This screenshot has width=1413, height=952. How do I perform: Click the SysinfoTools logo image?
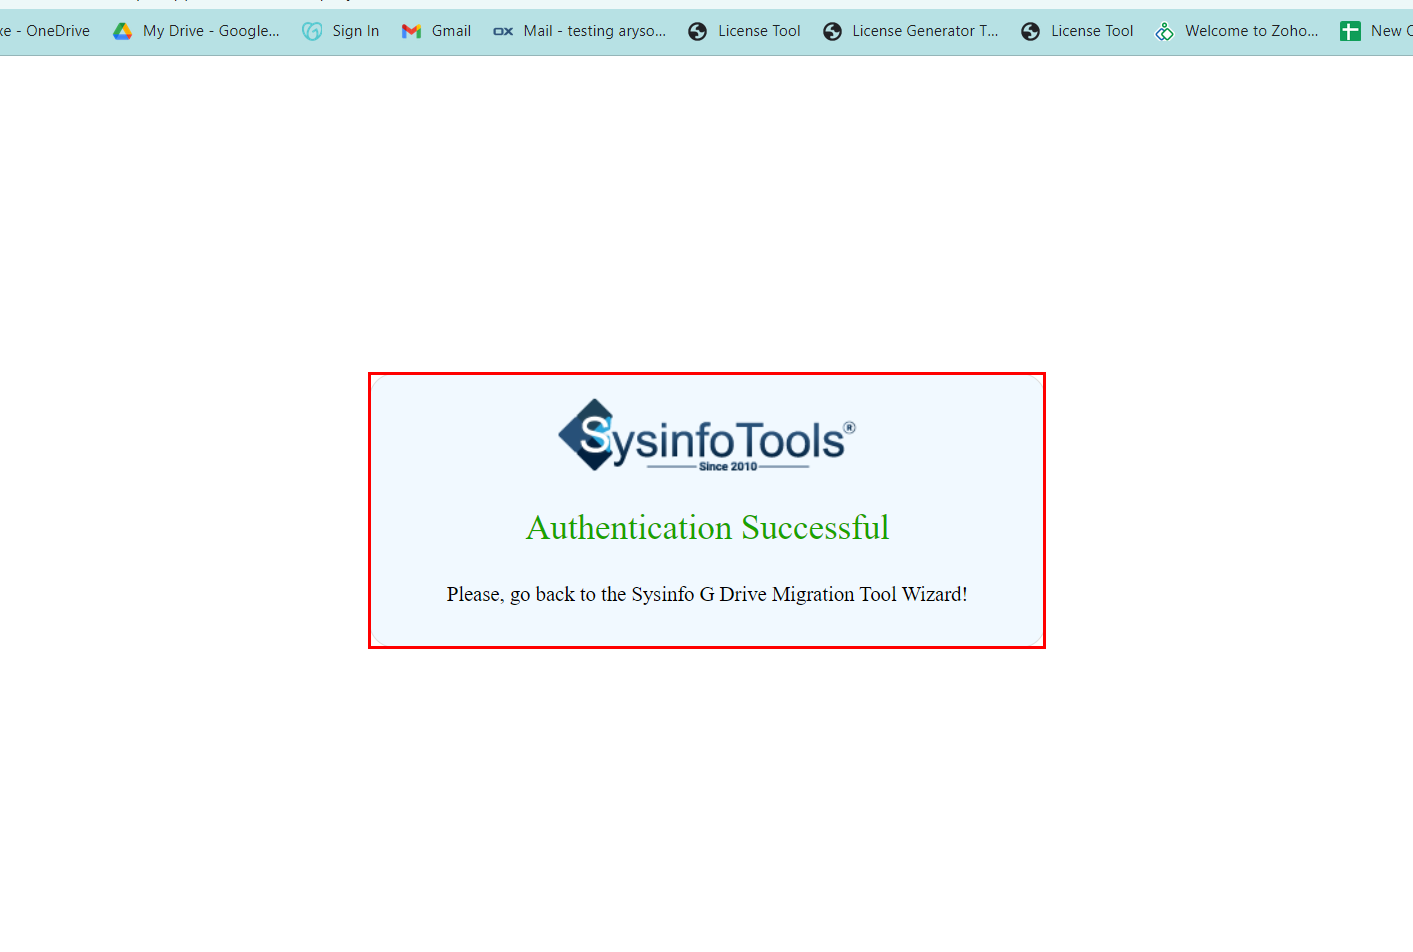tap(707, 436)
